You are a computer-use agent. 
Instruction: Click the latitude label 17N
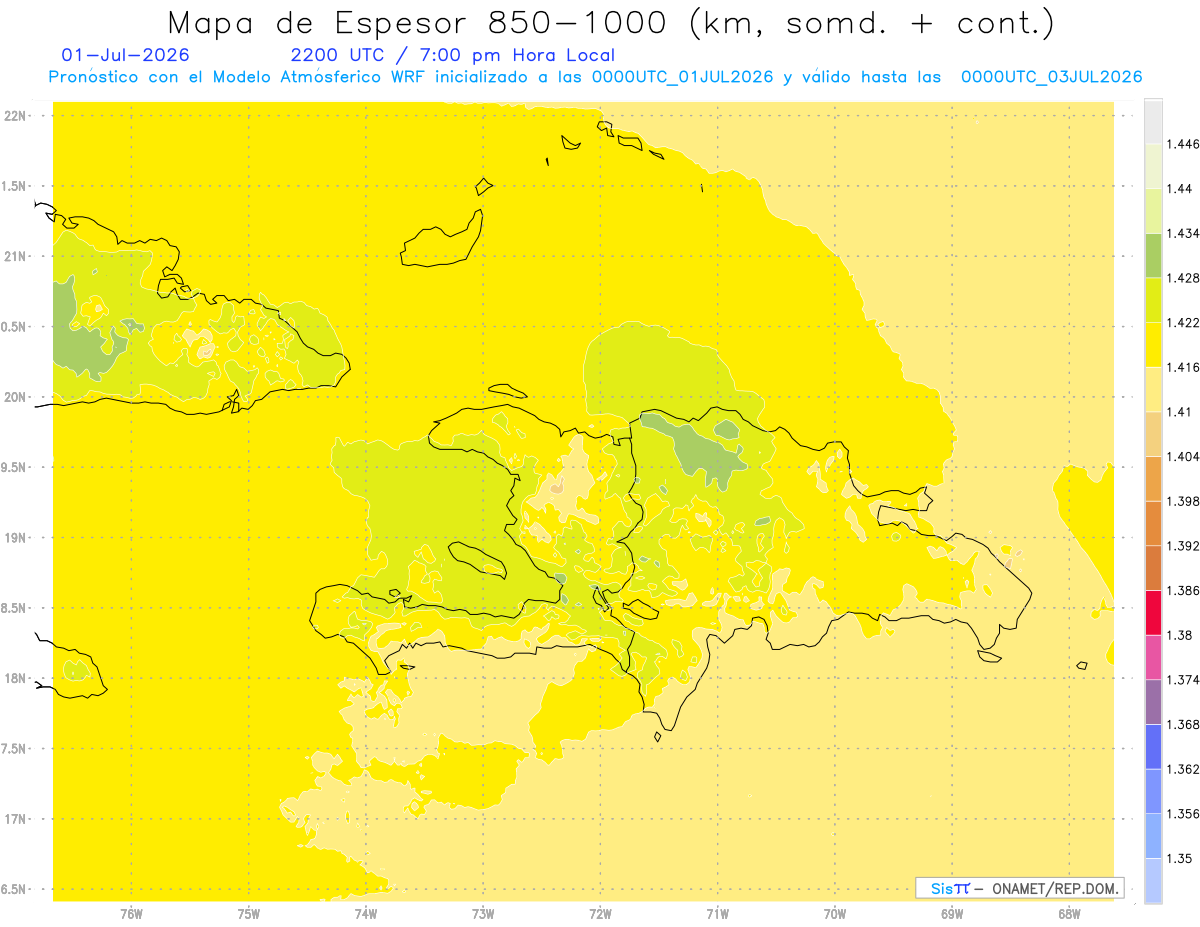pos(17,819)
